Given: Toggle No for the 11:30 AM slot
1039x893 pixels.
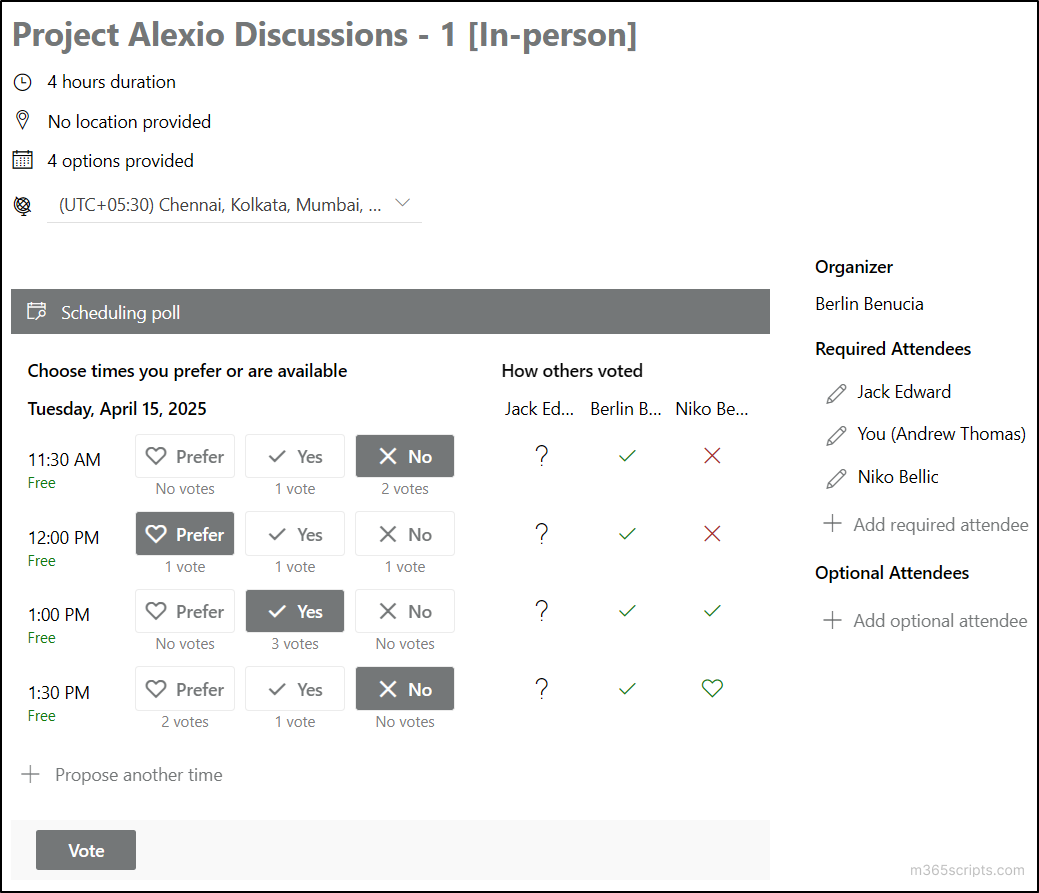Looking at the screenshot, I should tap(404, 455).
